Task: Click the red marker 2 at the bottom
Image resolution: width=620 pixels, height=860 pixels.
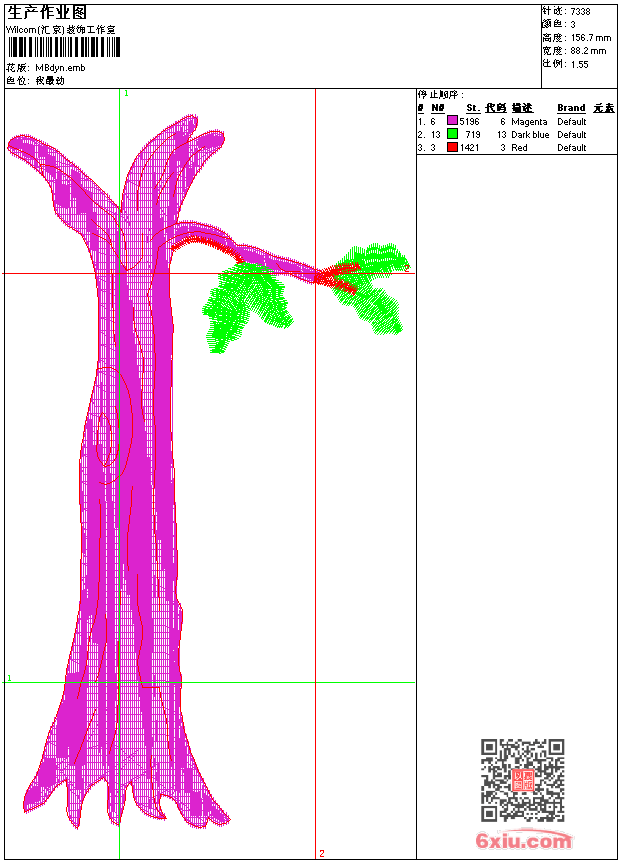Action: click(322, 853)
